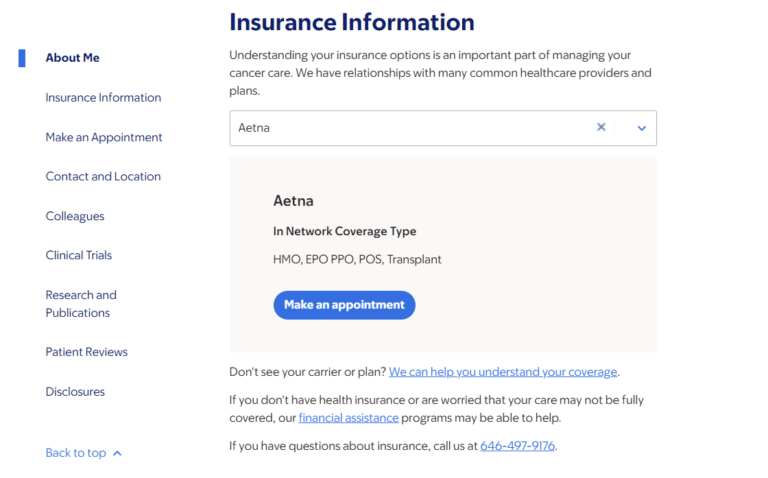This screenshot has height=478, width=768.
Task: Click Back to top link
Action: (75, 453)
